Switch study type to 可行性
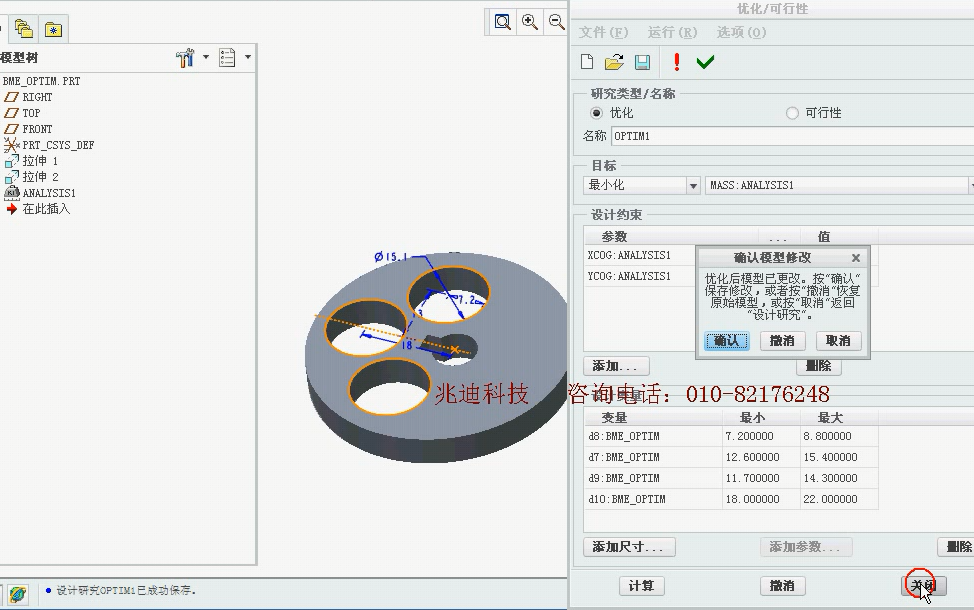 pos(791,112)
